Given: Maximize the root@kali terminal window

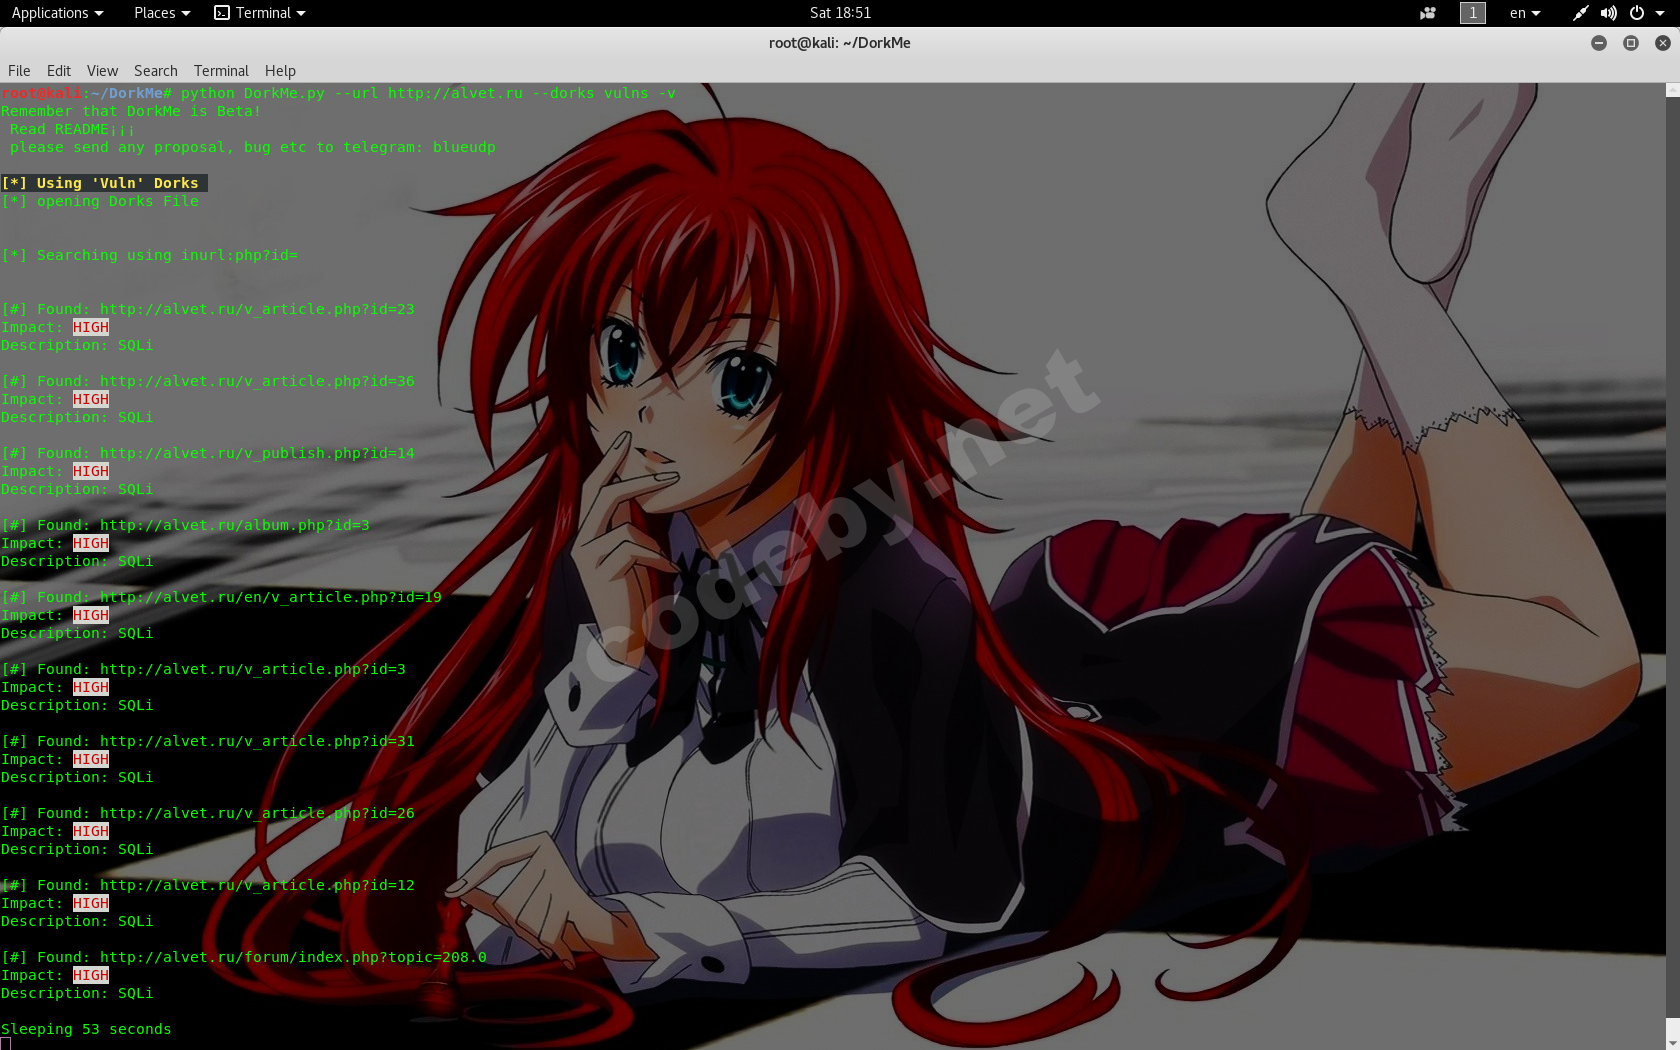Looking at the screenshot, I should click(x=1631, y=43).
